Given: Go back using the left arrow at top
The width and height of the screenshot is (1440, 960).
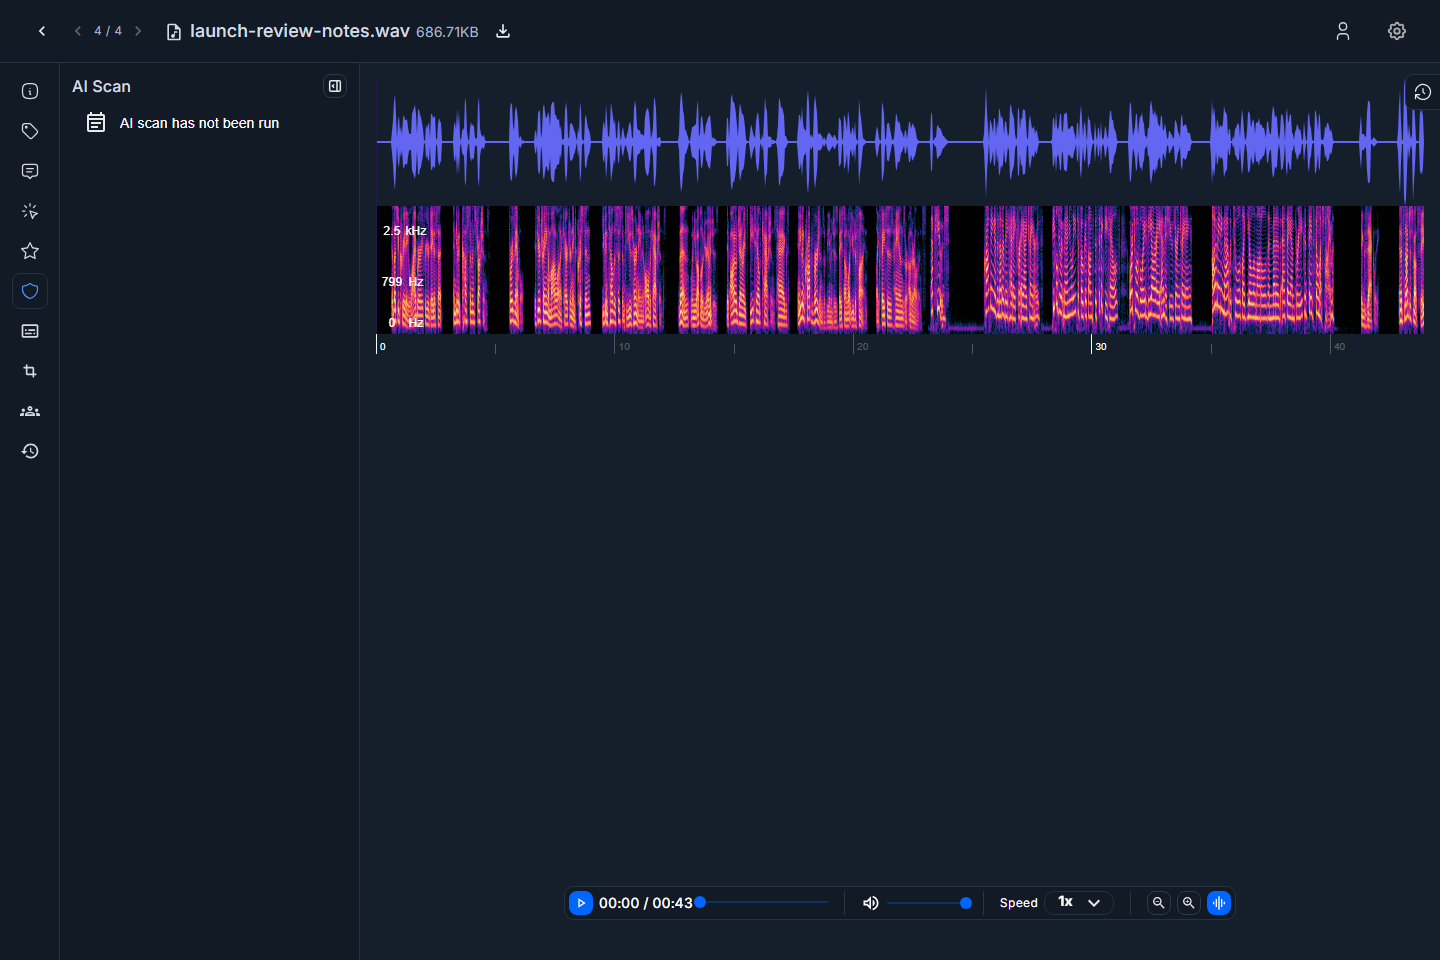Looking at the screenshot, I should tap(42, 31).
